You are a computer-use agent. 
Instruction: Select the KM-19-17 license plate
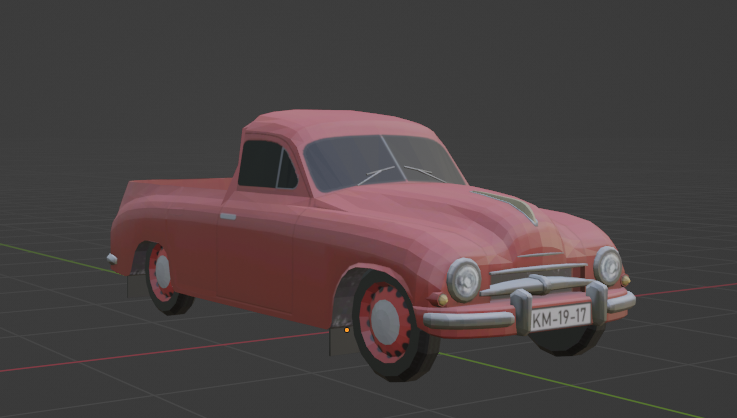point(561,317)
